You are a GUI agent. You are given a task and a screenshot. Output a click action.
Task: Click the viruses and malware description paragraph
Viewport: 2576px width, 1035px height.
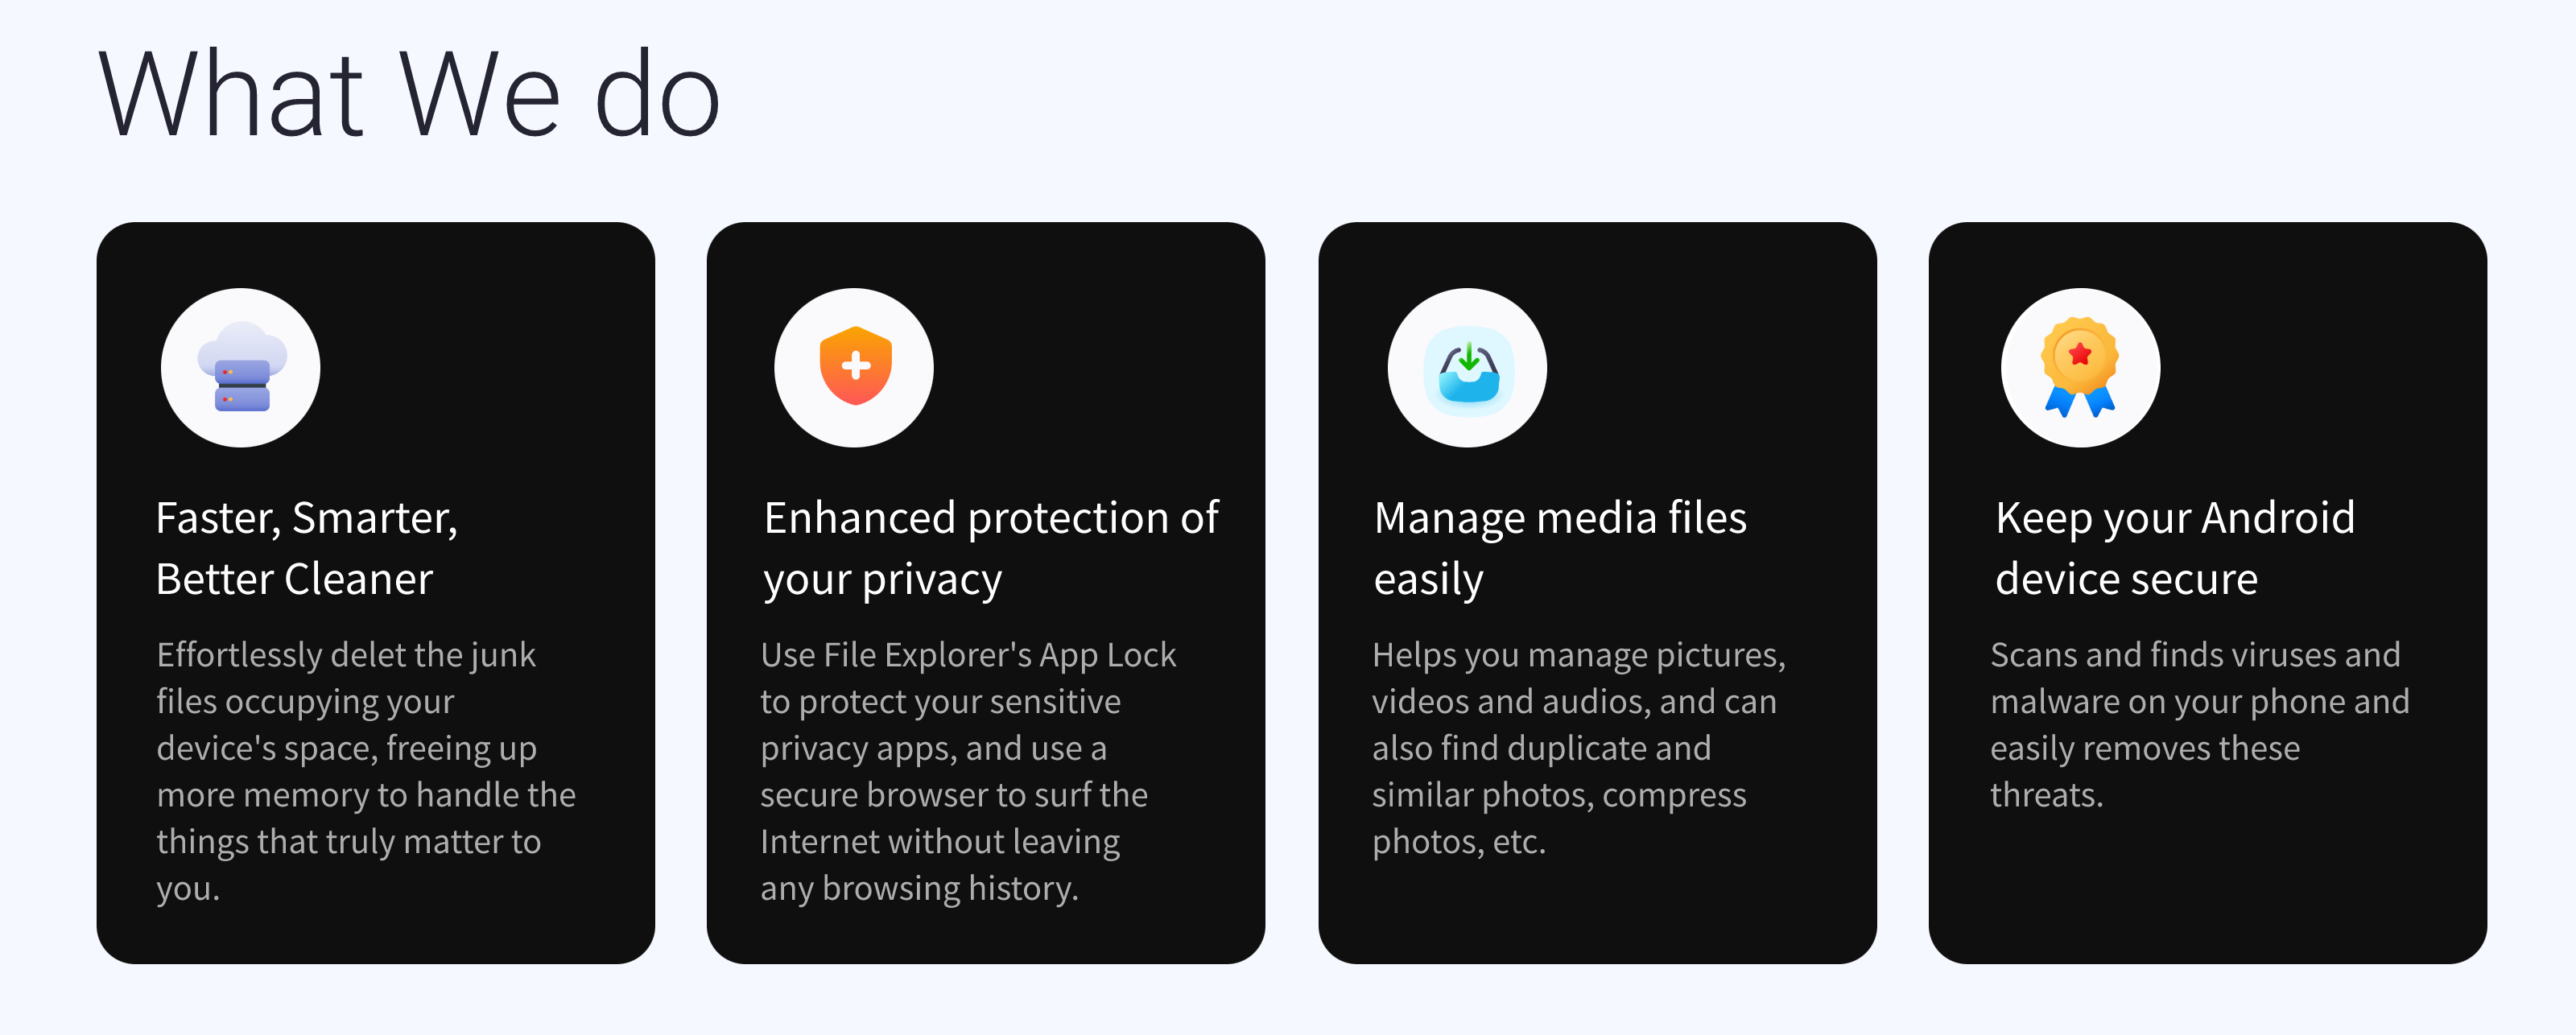pyautogui.click(x=2199, y=724)
